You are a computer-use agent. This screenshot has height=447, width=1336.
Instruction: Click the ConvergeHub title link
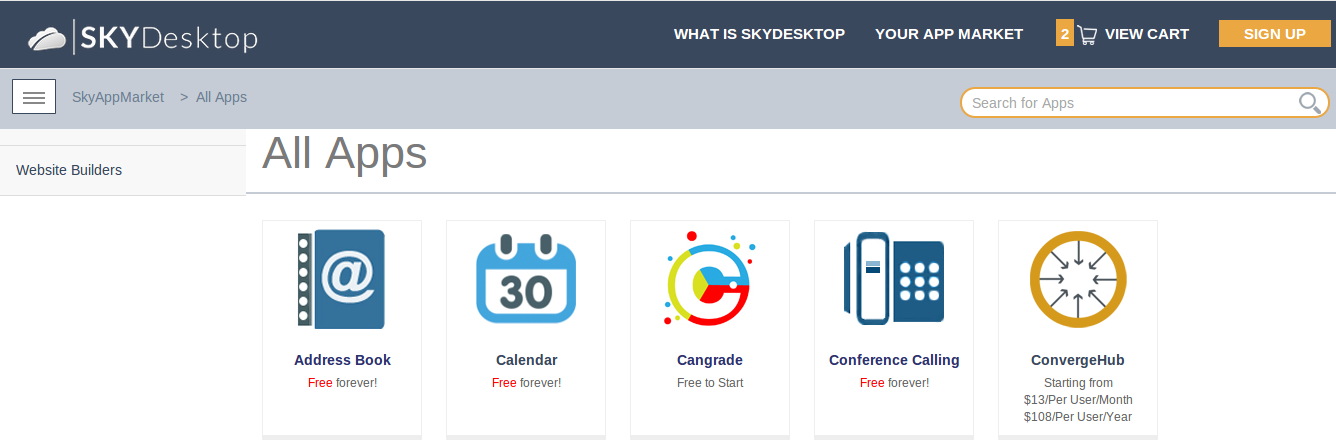tap(1078, 360)
